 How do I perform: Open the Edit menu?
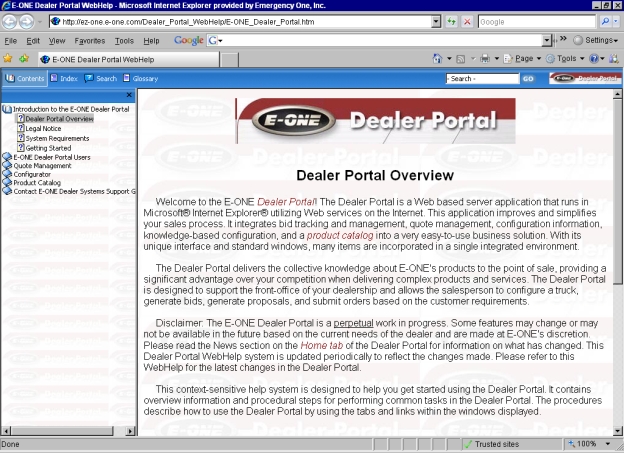(x=33, y=41)
